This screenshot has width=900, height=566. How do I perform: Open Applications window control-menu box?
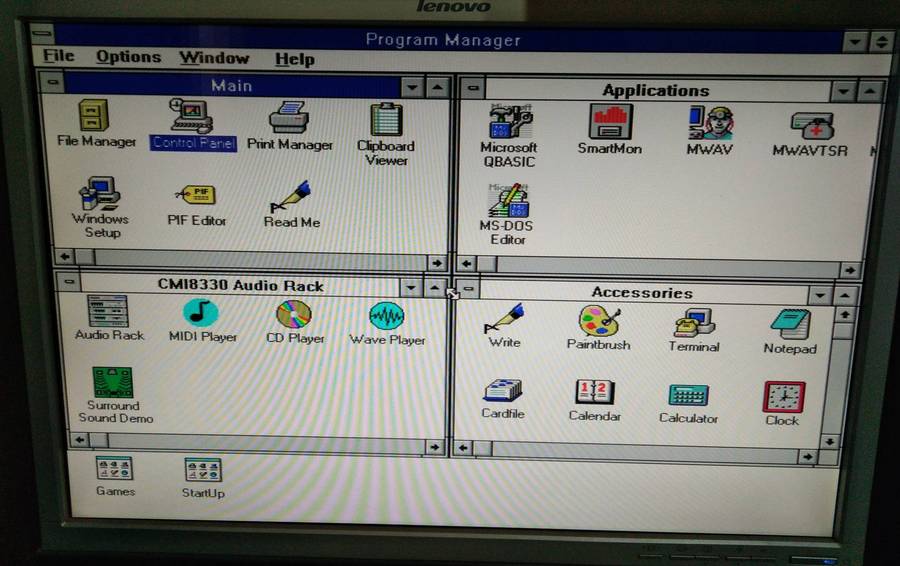(473, 88)
